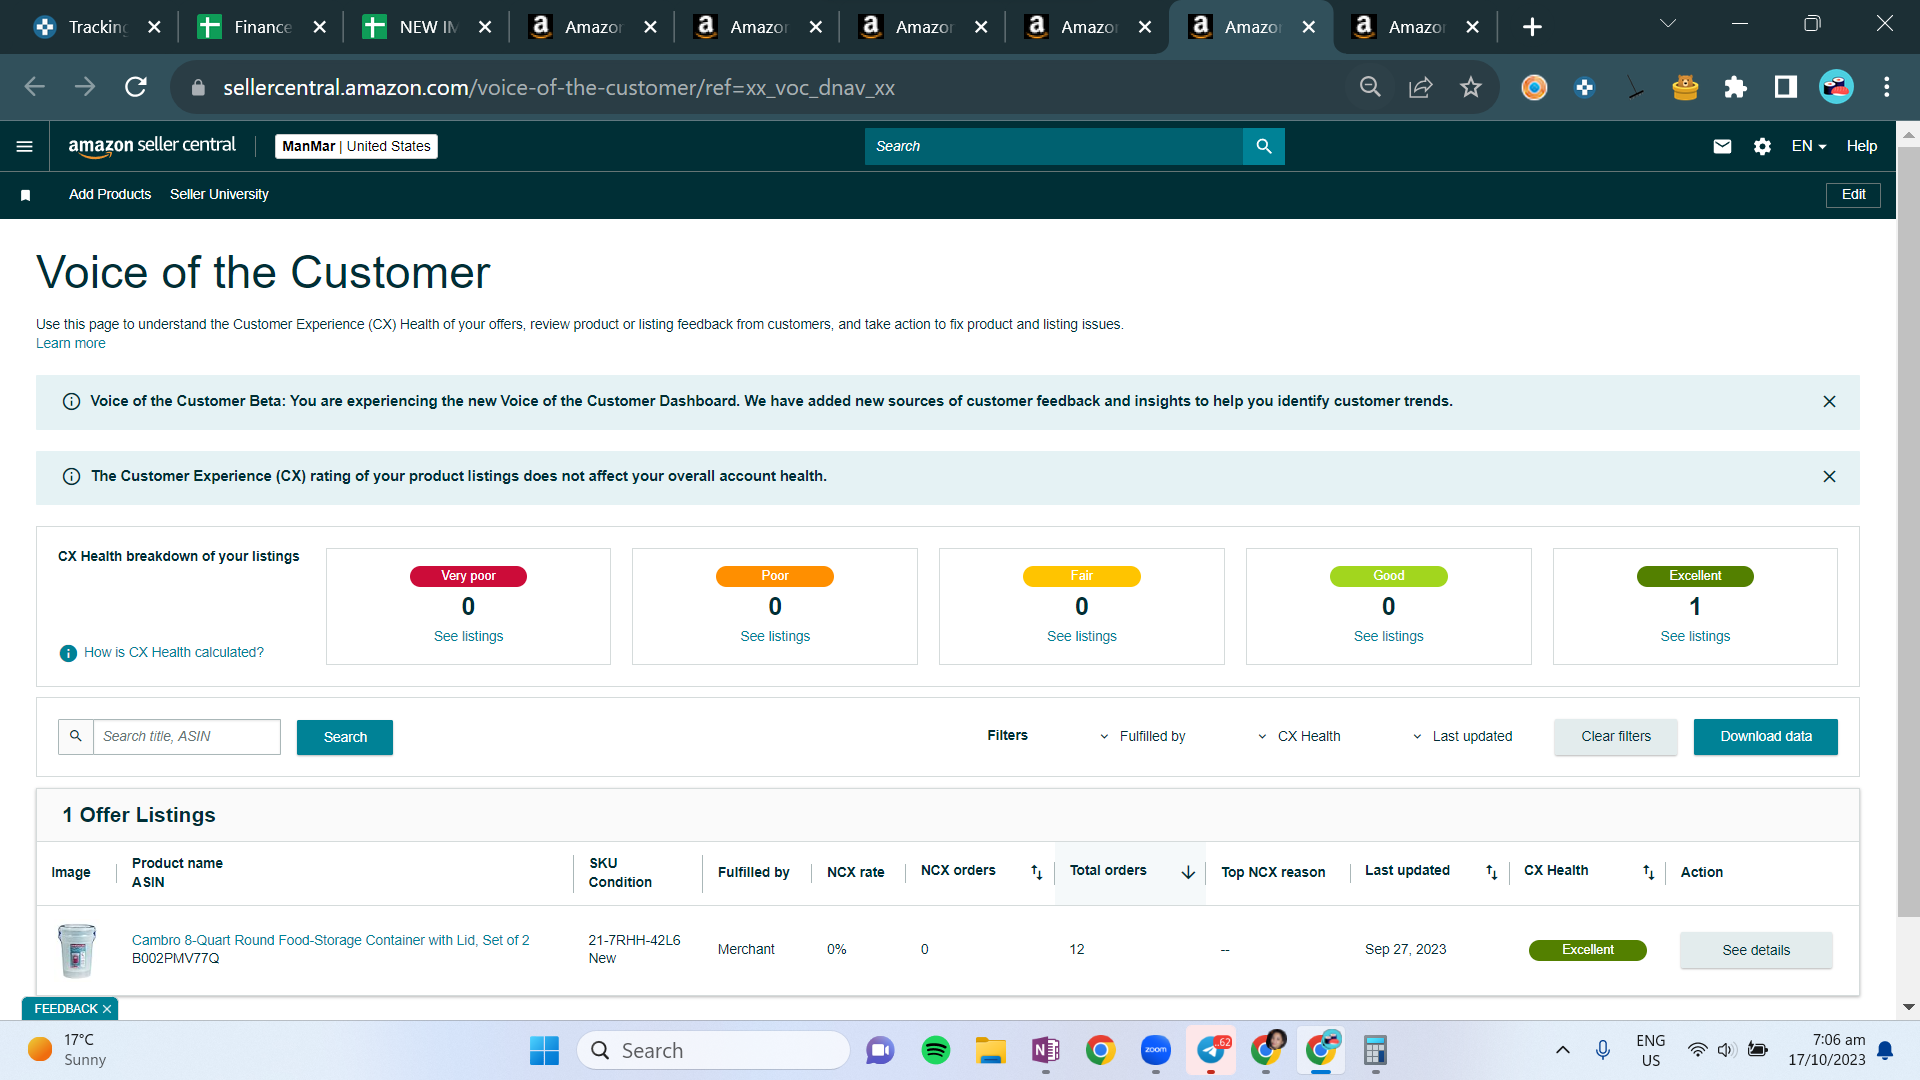Toggle the Chrome side panel icon
Screen dimensions: 1920x1080
click(1785, 87)
